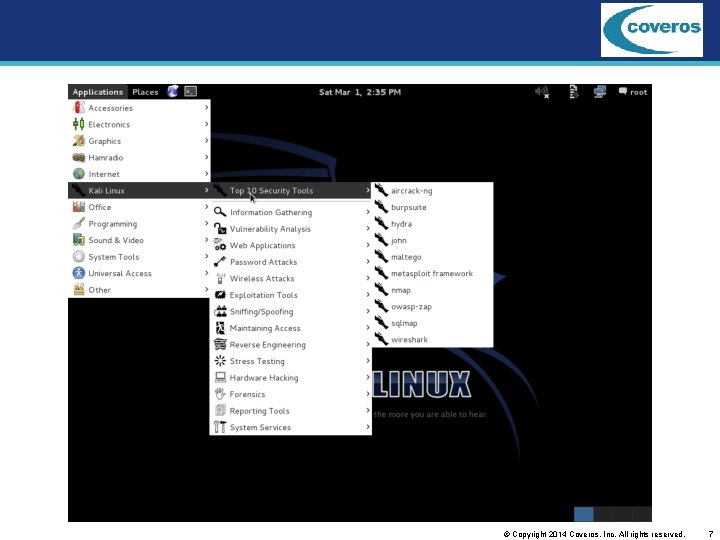Viewport: 720px width, 540px height.
Task: Click the Wireless Attacks antenna icon
Action: tap(220, 278)
